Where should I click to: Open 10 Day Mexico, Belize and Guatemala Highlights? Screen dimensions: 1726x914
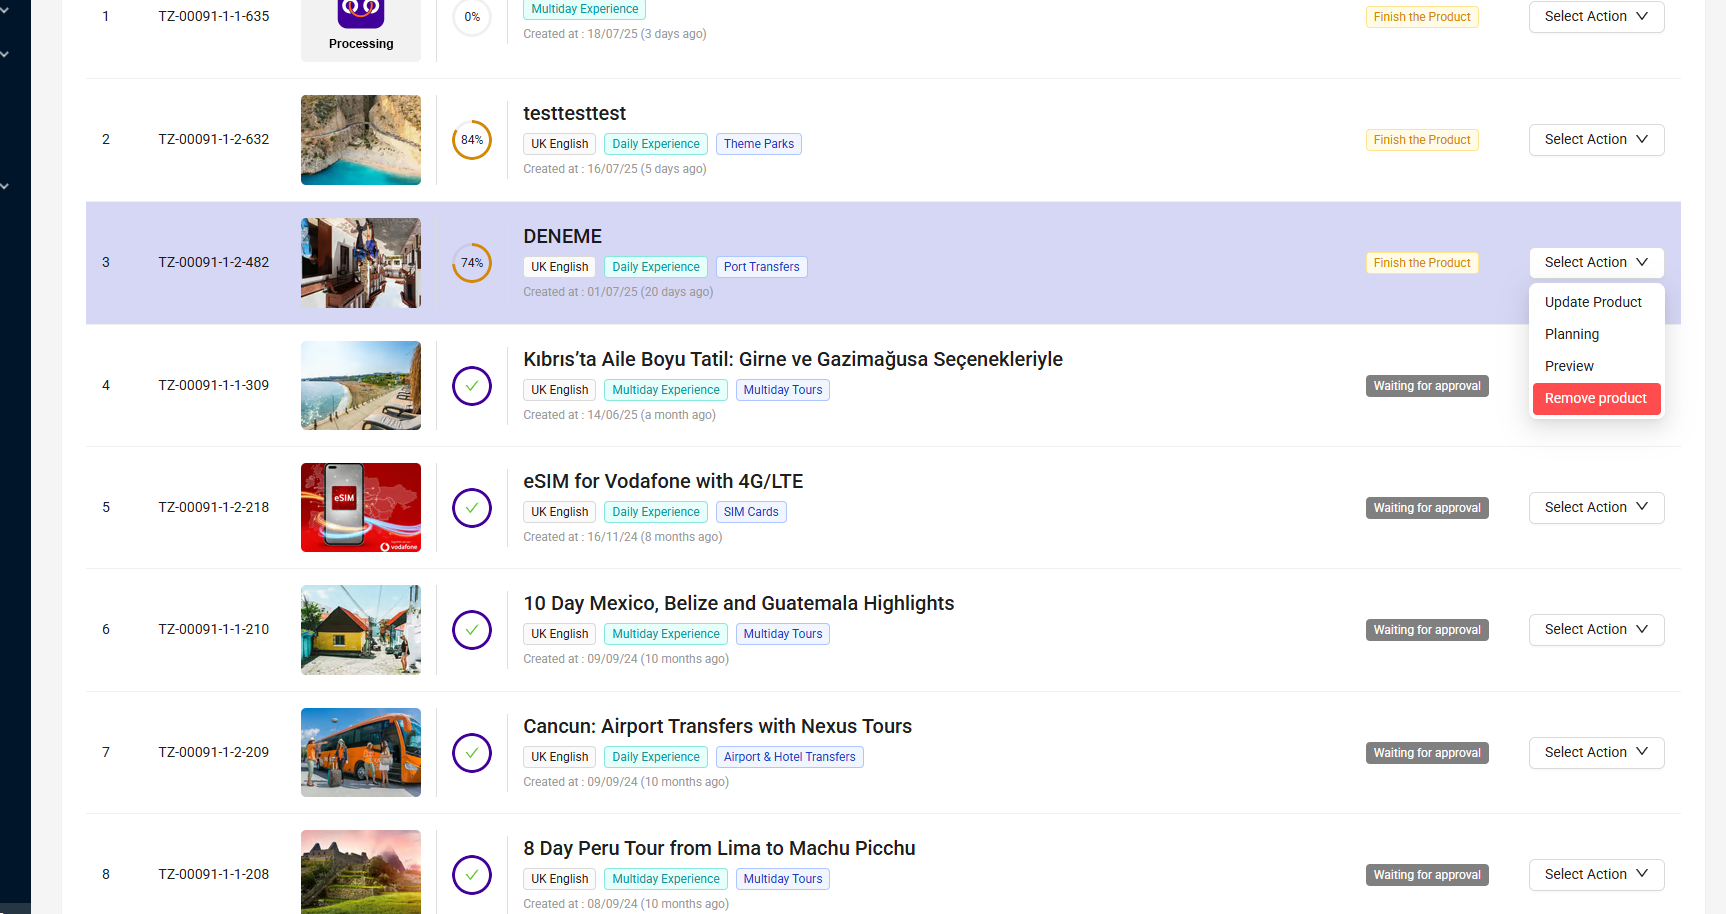739,604
